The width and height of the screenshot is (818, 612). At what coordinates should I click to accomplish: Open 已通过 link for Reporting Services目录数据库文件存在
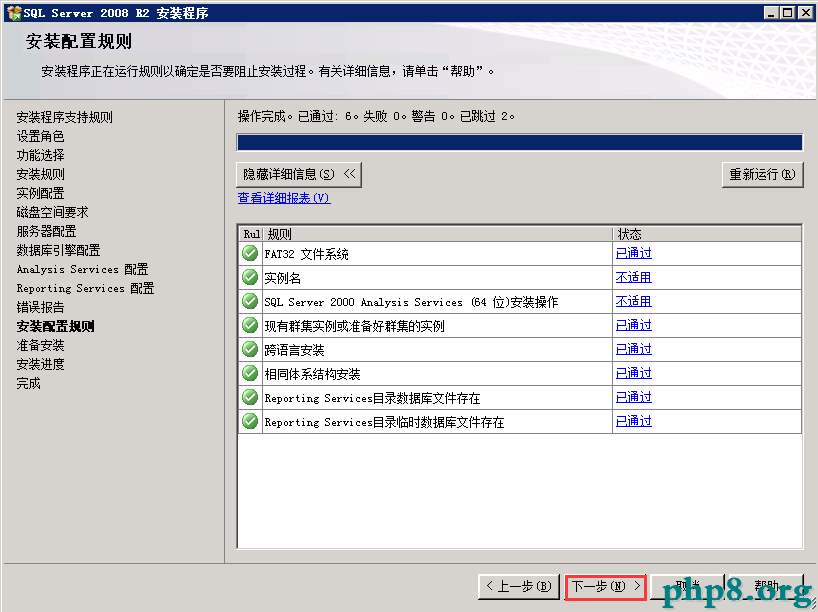click(x=634, y=397)
